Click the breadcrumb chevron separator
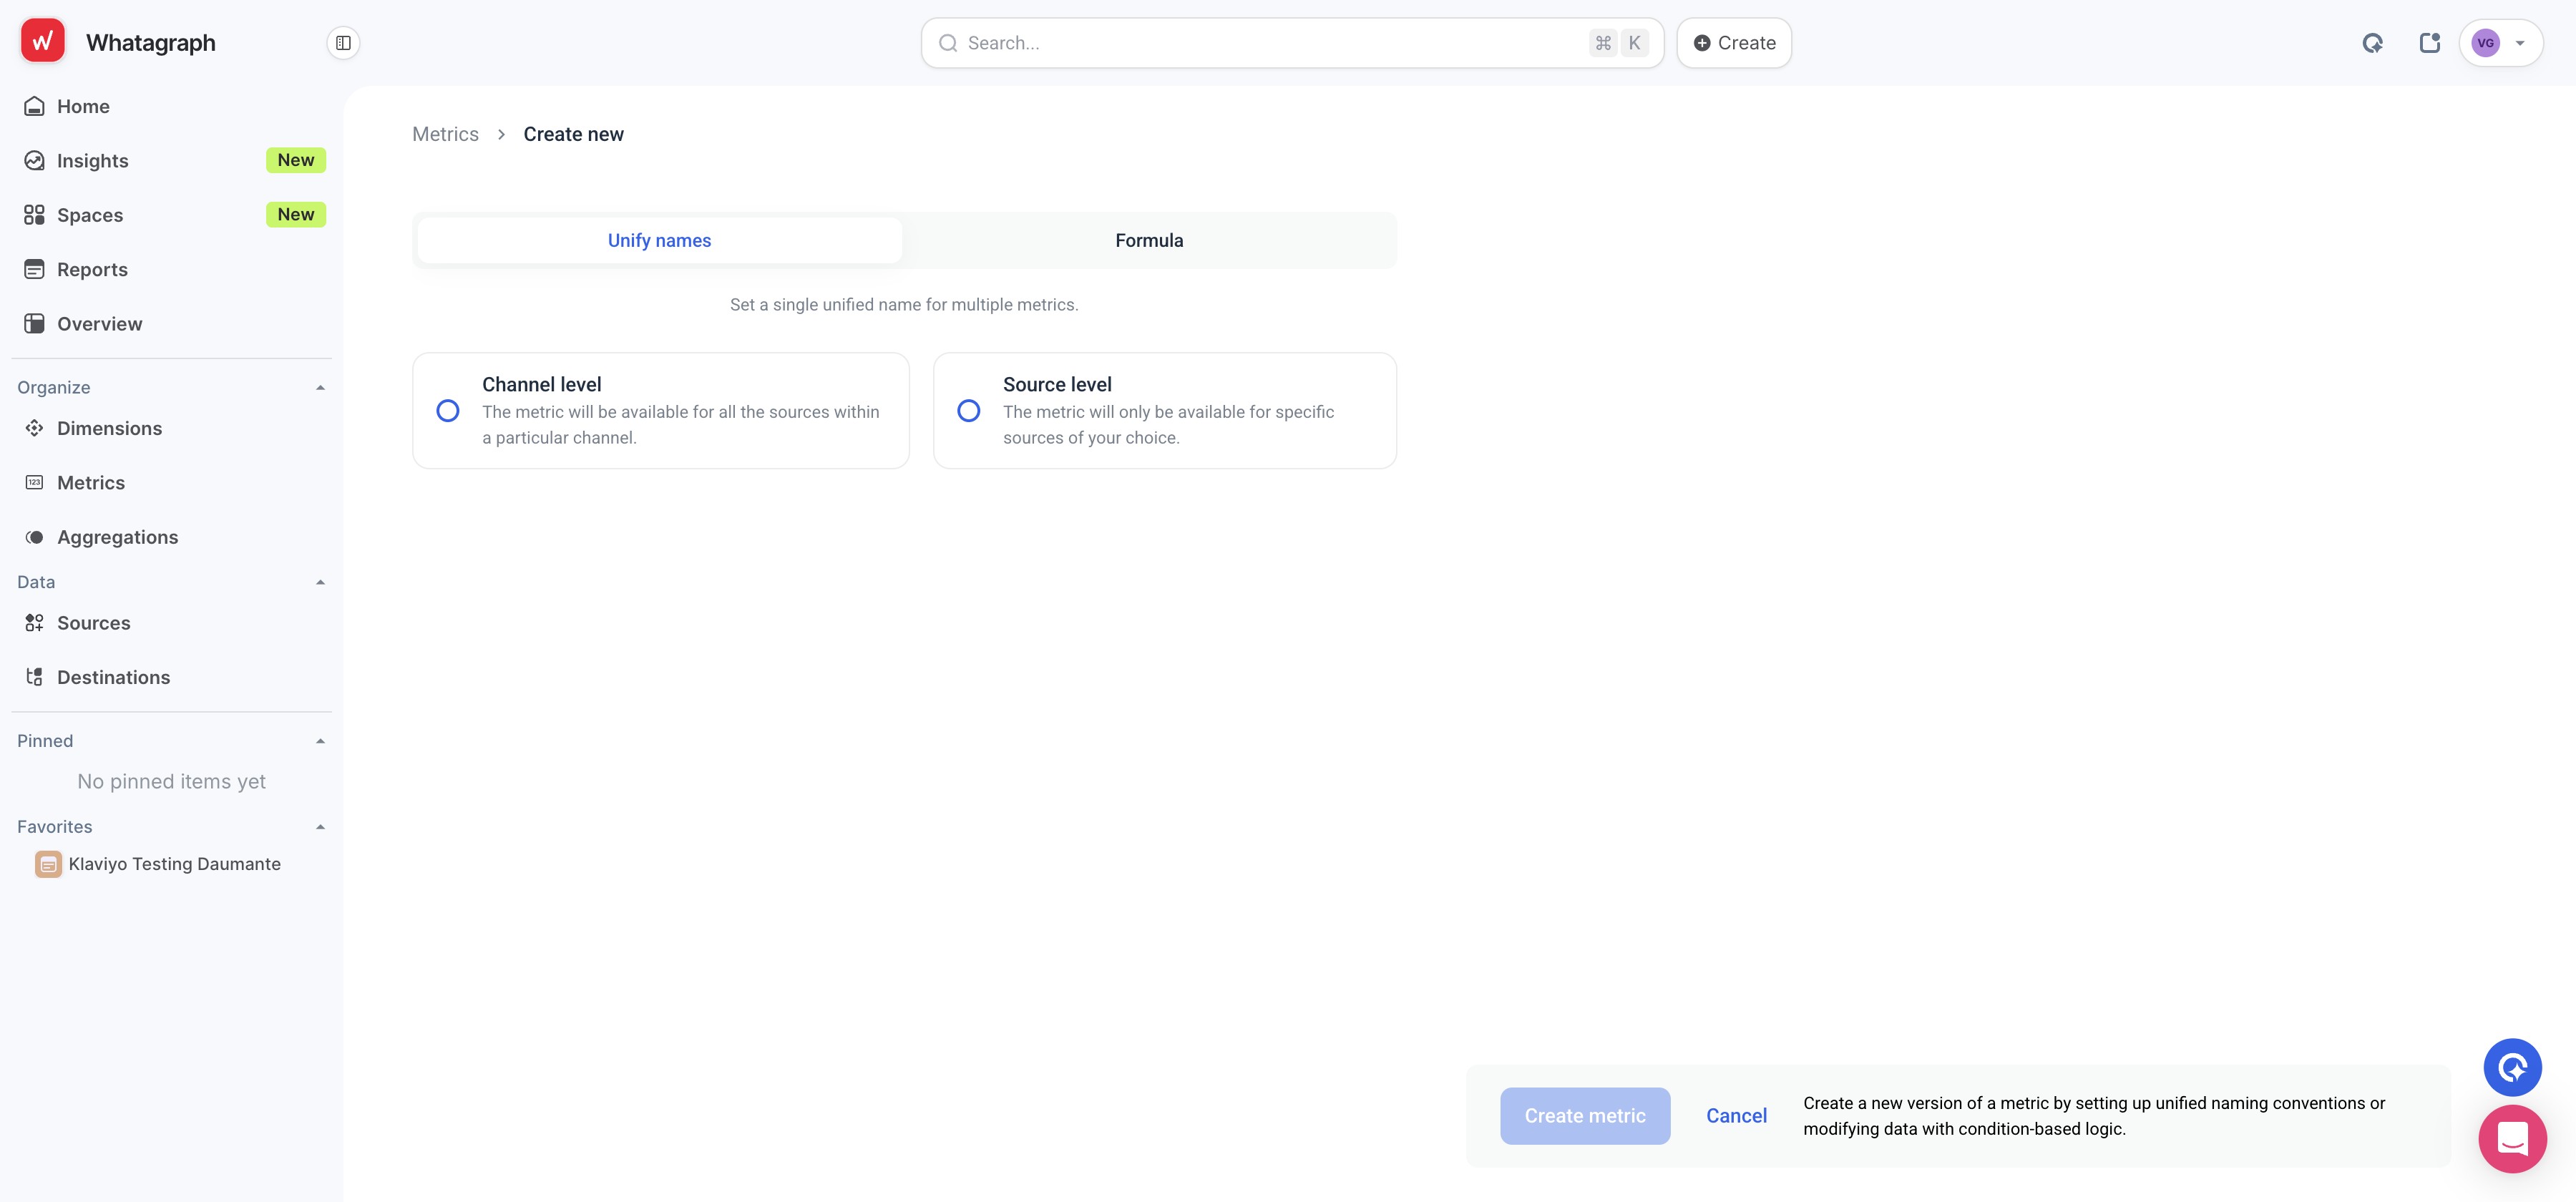 pyautogui.click(x=501, y=134)
